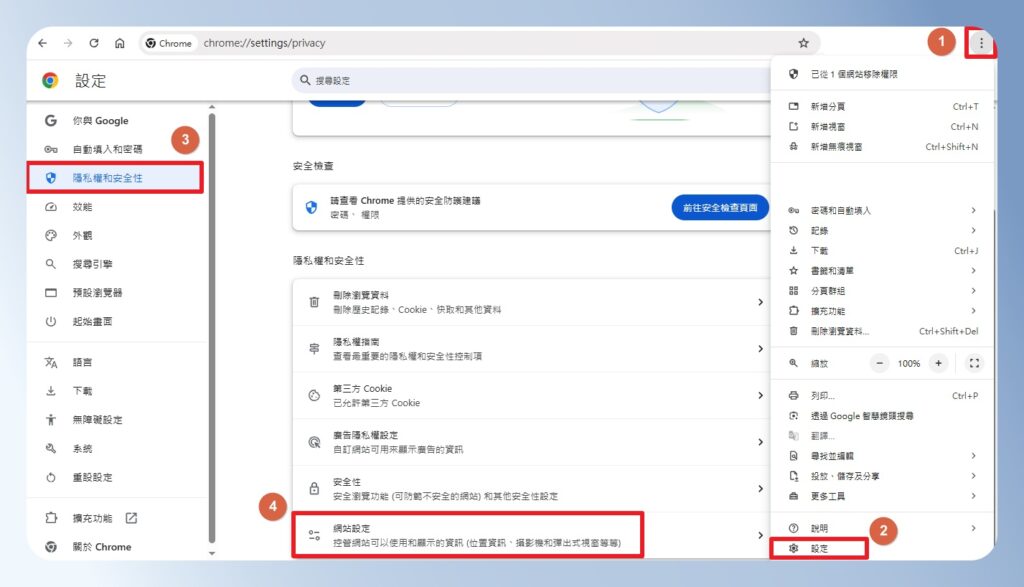Click the 搜尋設定 search field
Viewport: 1024px width, 587px height.
[x=530, y=80]
